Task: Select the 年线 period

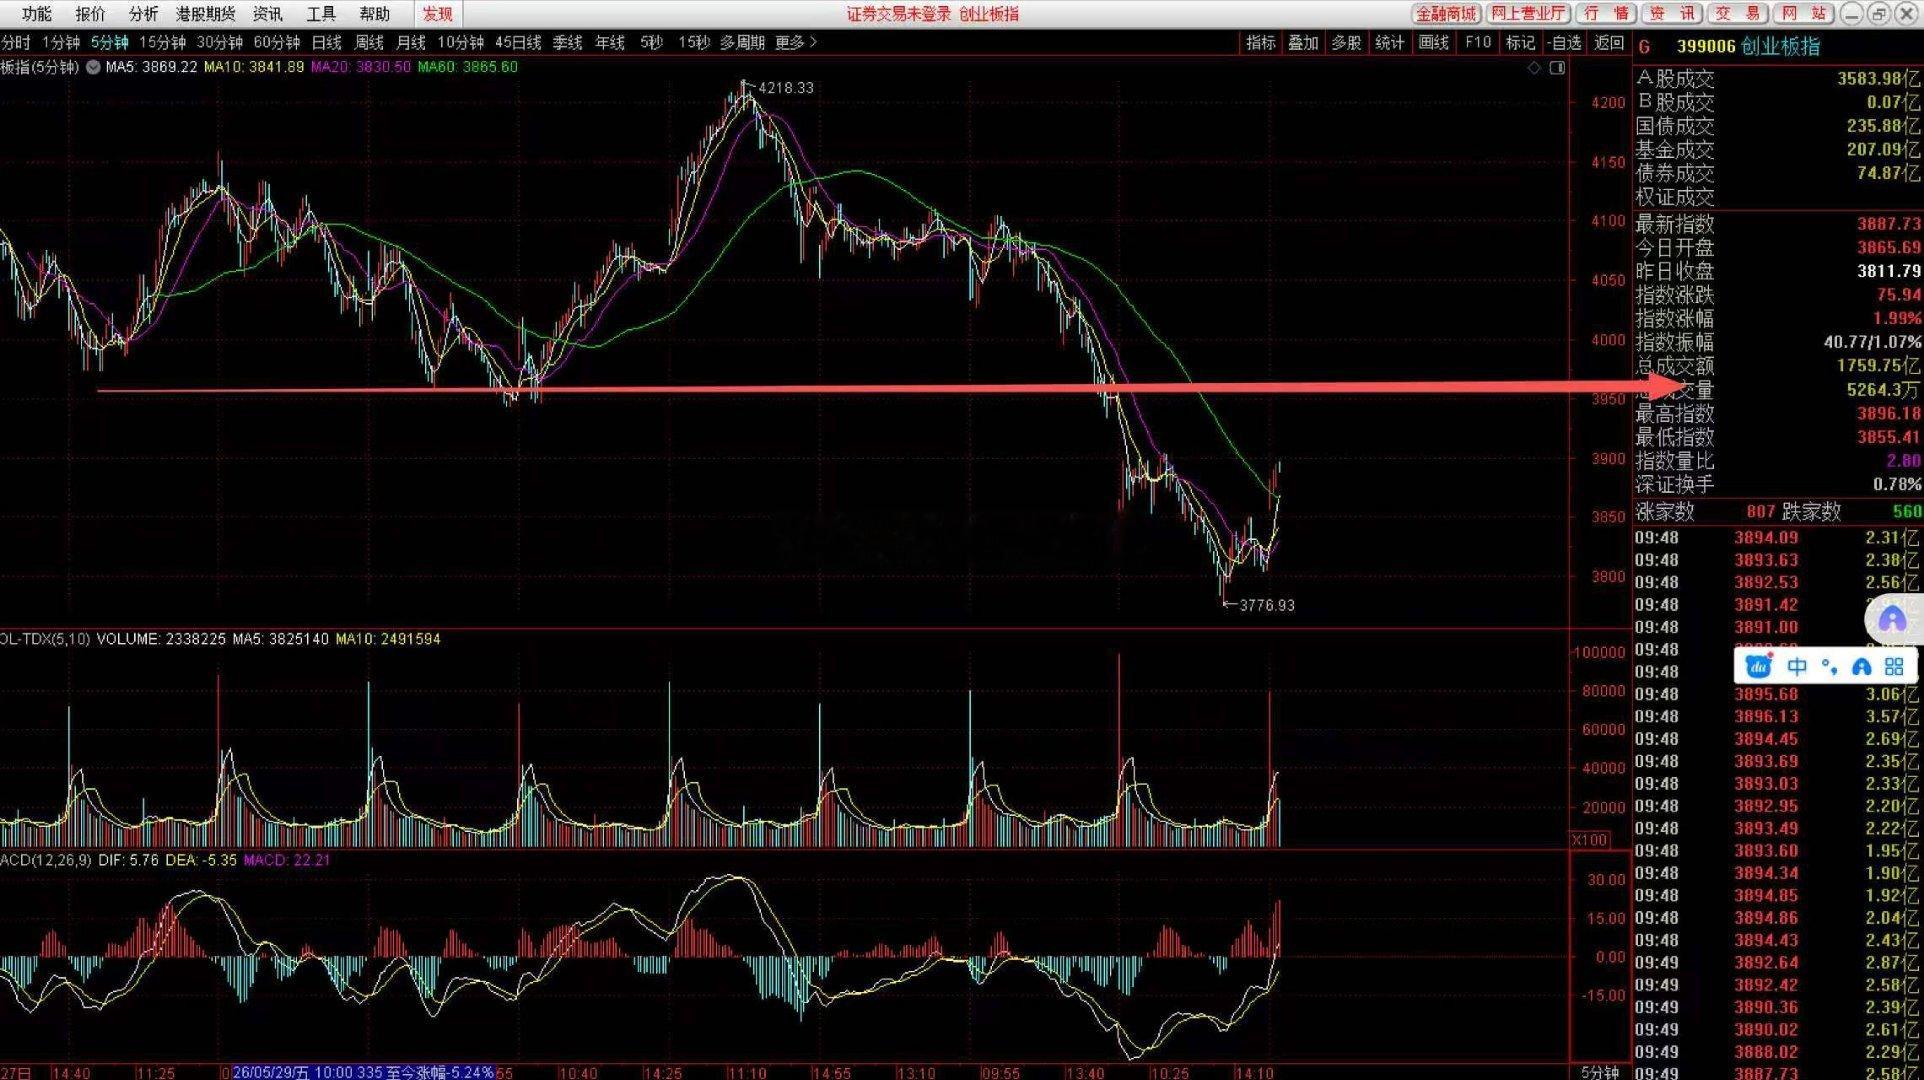Action: point(610,43)
